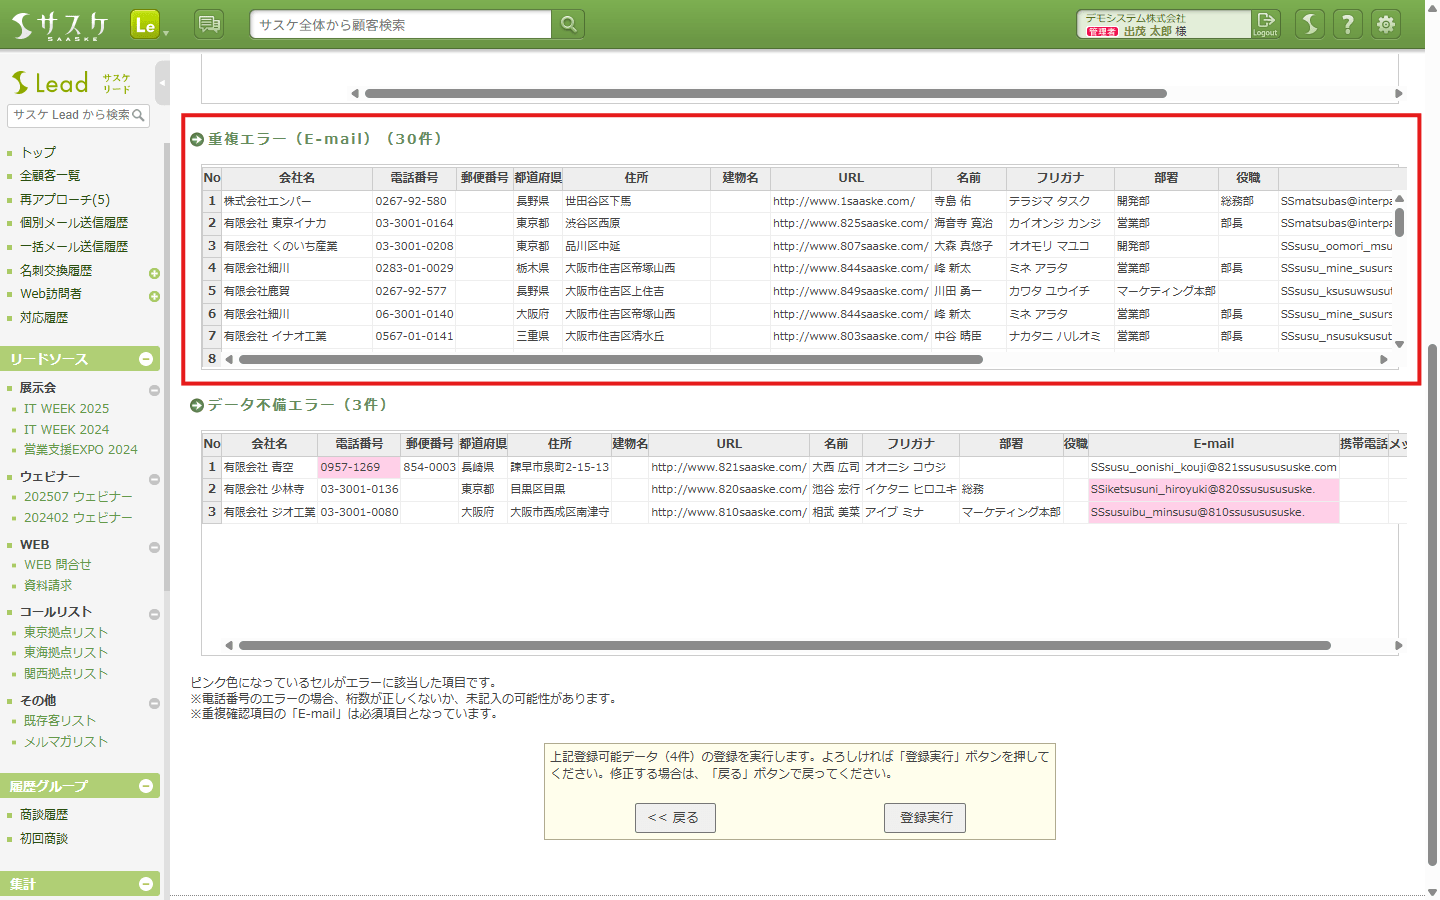This screenshot has width=1440, height=900.
Task: Click the green plus icon beside Web訪問者
Action: point(154,296)
